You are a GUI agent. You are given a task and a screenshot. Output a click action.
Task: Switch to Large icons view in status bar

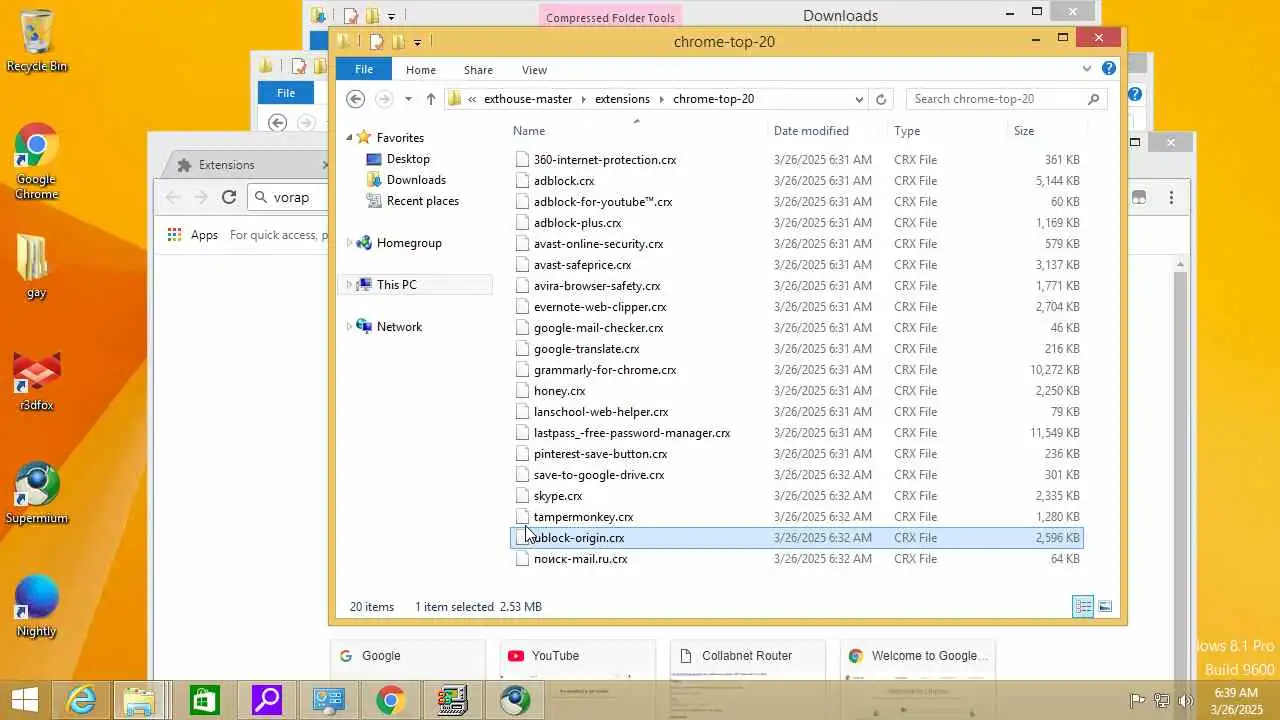click(1105, 607)
